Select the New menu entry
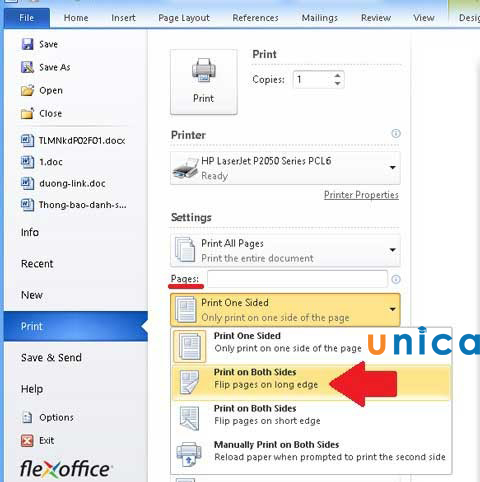Image resolution: width=480 pixels, height=482 pixels. (x=32, y=295)
